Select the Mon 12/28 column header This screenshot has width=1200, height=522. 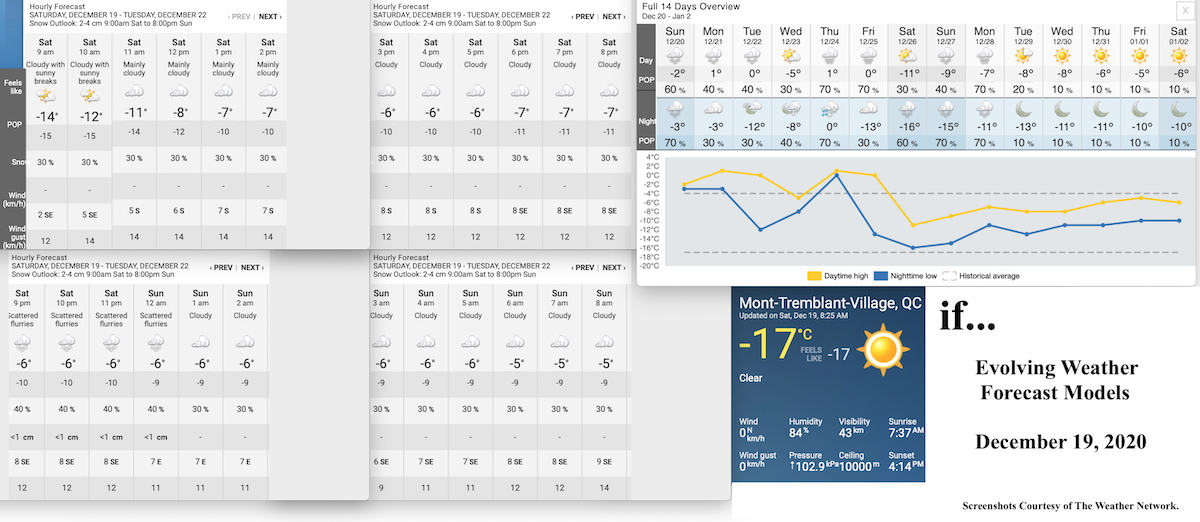984,36
